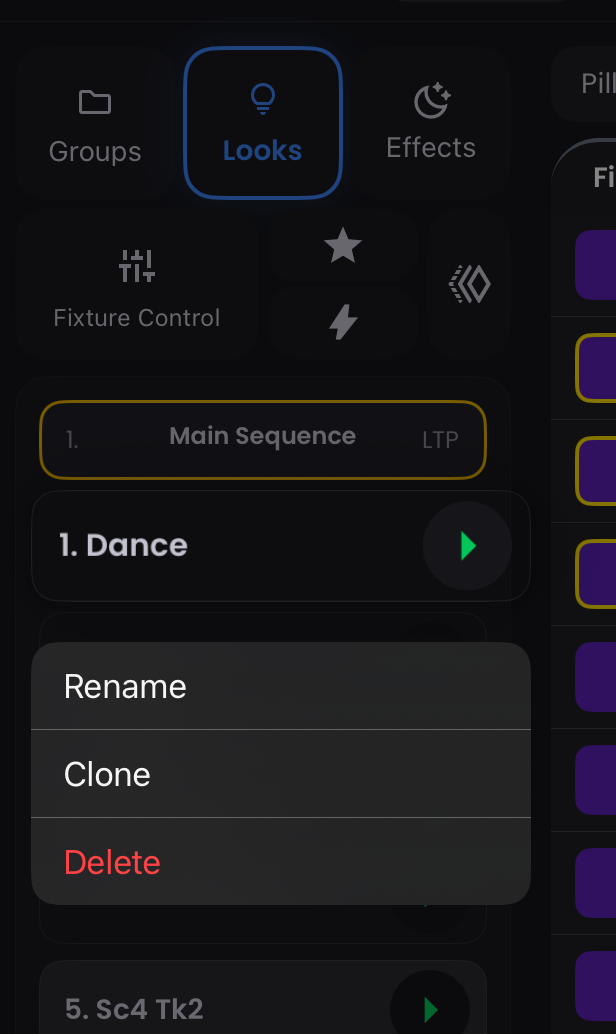The height and width of the screenshot is (1034, 616).
Task: Click the lightning bolt icon
Action: pos(343,322)
